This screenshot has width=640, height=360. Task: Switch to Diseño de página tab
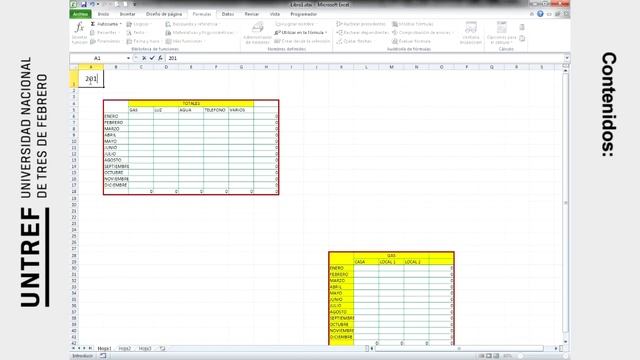click(x=164, y=14)
